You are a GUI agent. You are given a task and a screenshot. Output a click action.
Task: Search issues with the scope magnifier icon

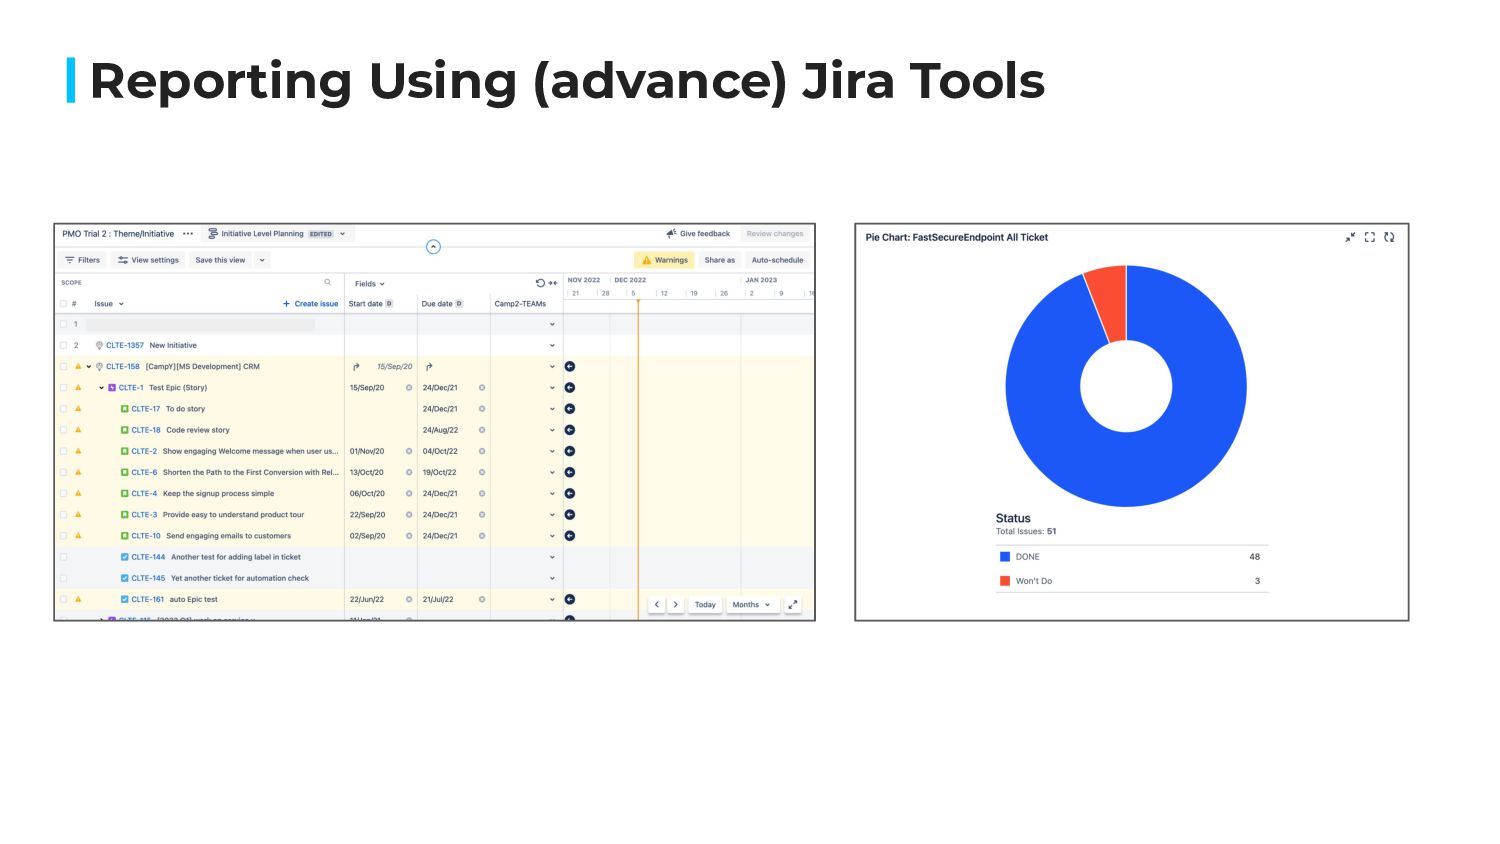click(327, 282)
